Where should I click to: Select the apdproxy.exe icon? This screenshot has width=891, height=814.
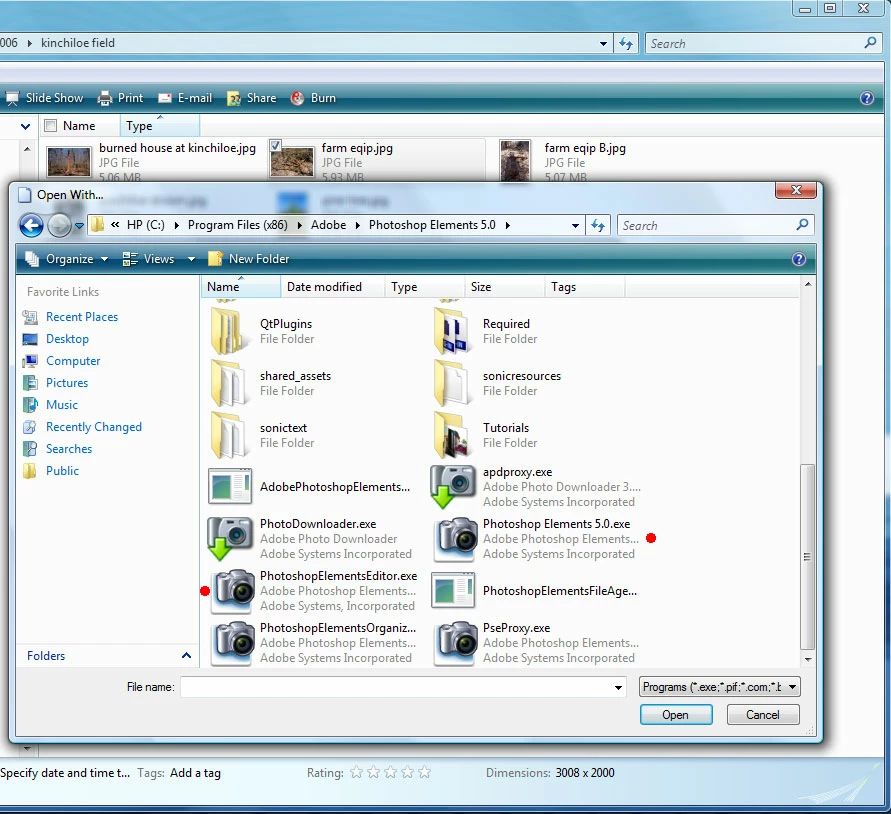[x=453, y=487]
